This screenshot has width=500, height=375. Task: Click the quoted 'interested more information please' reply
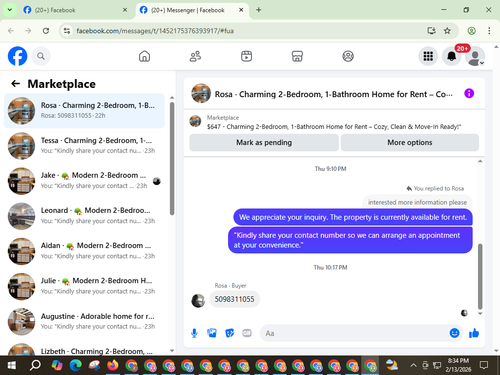417,202
